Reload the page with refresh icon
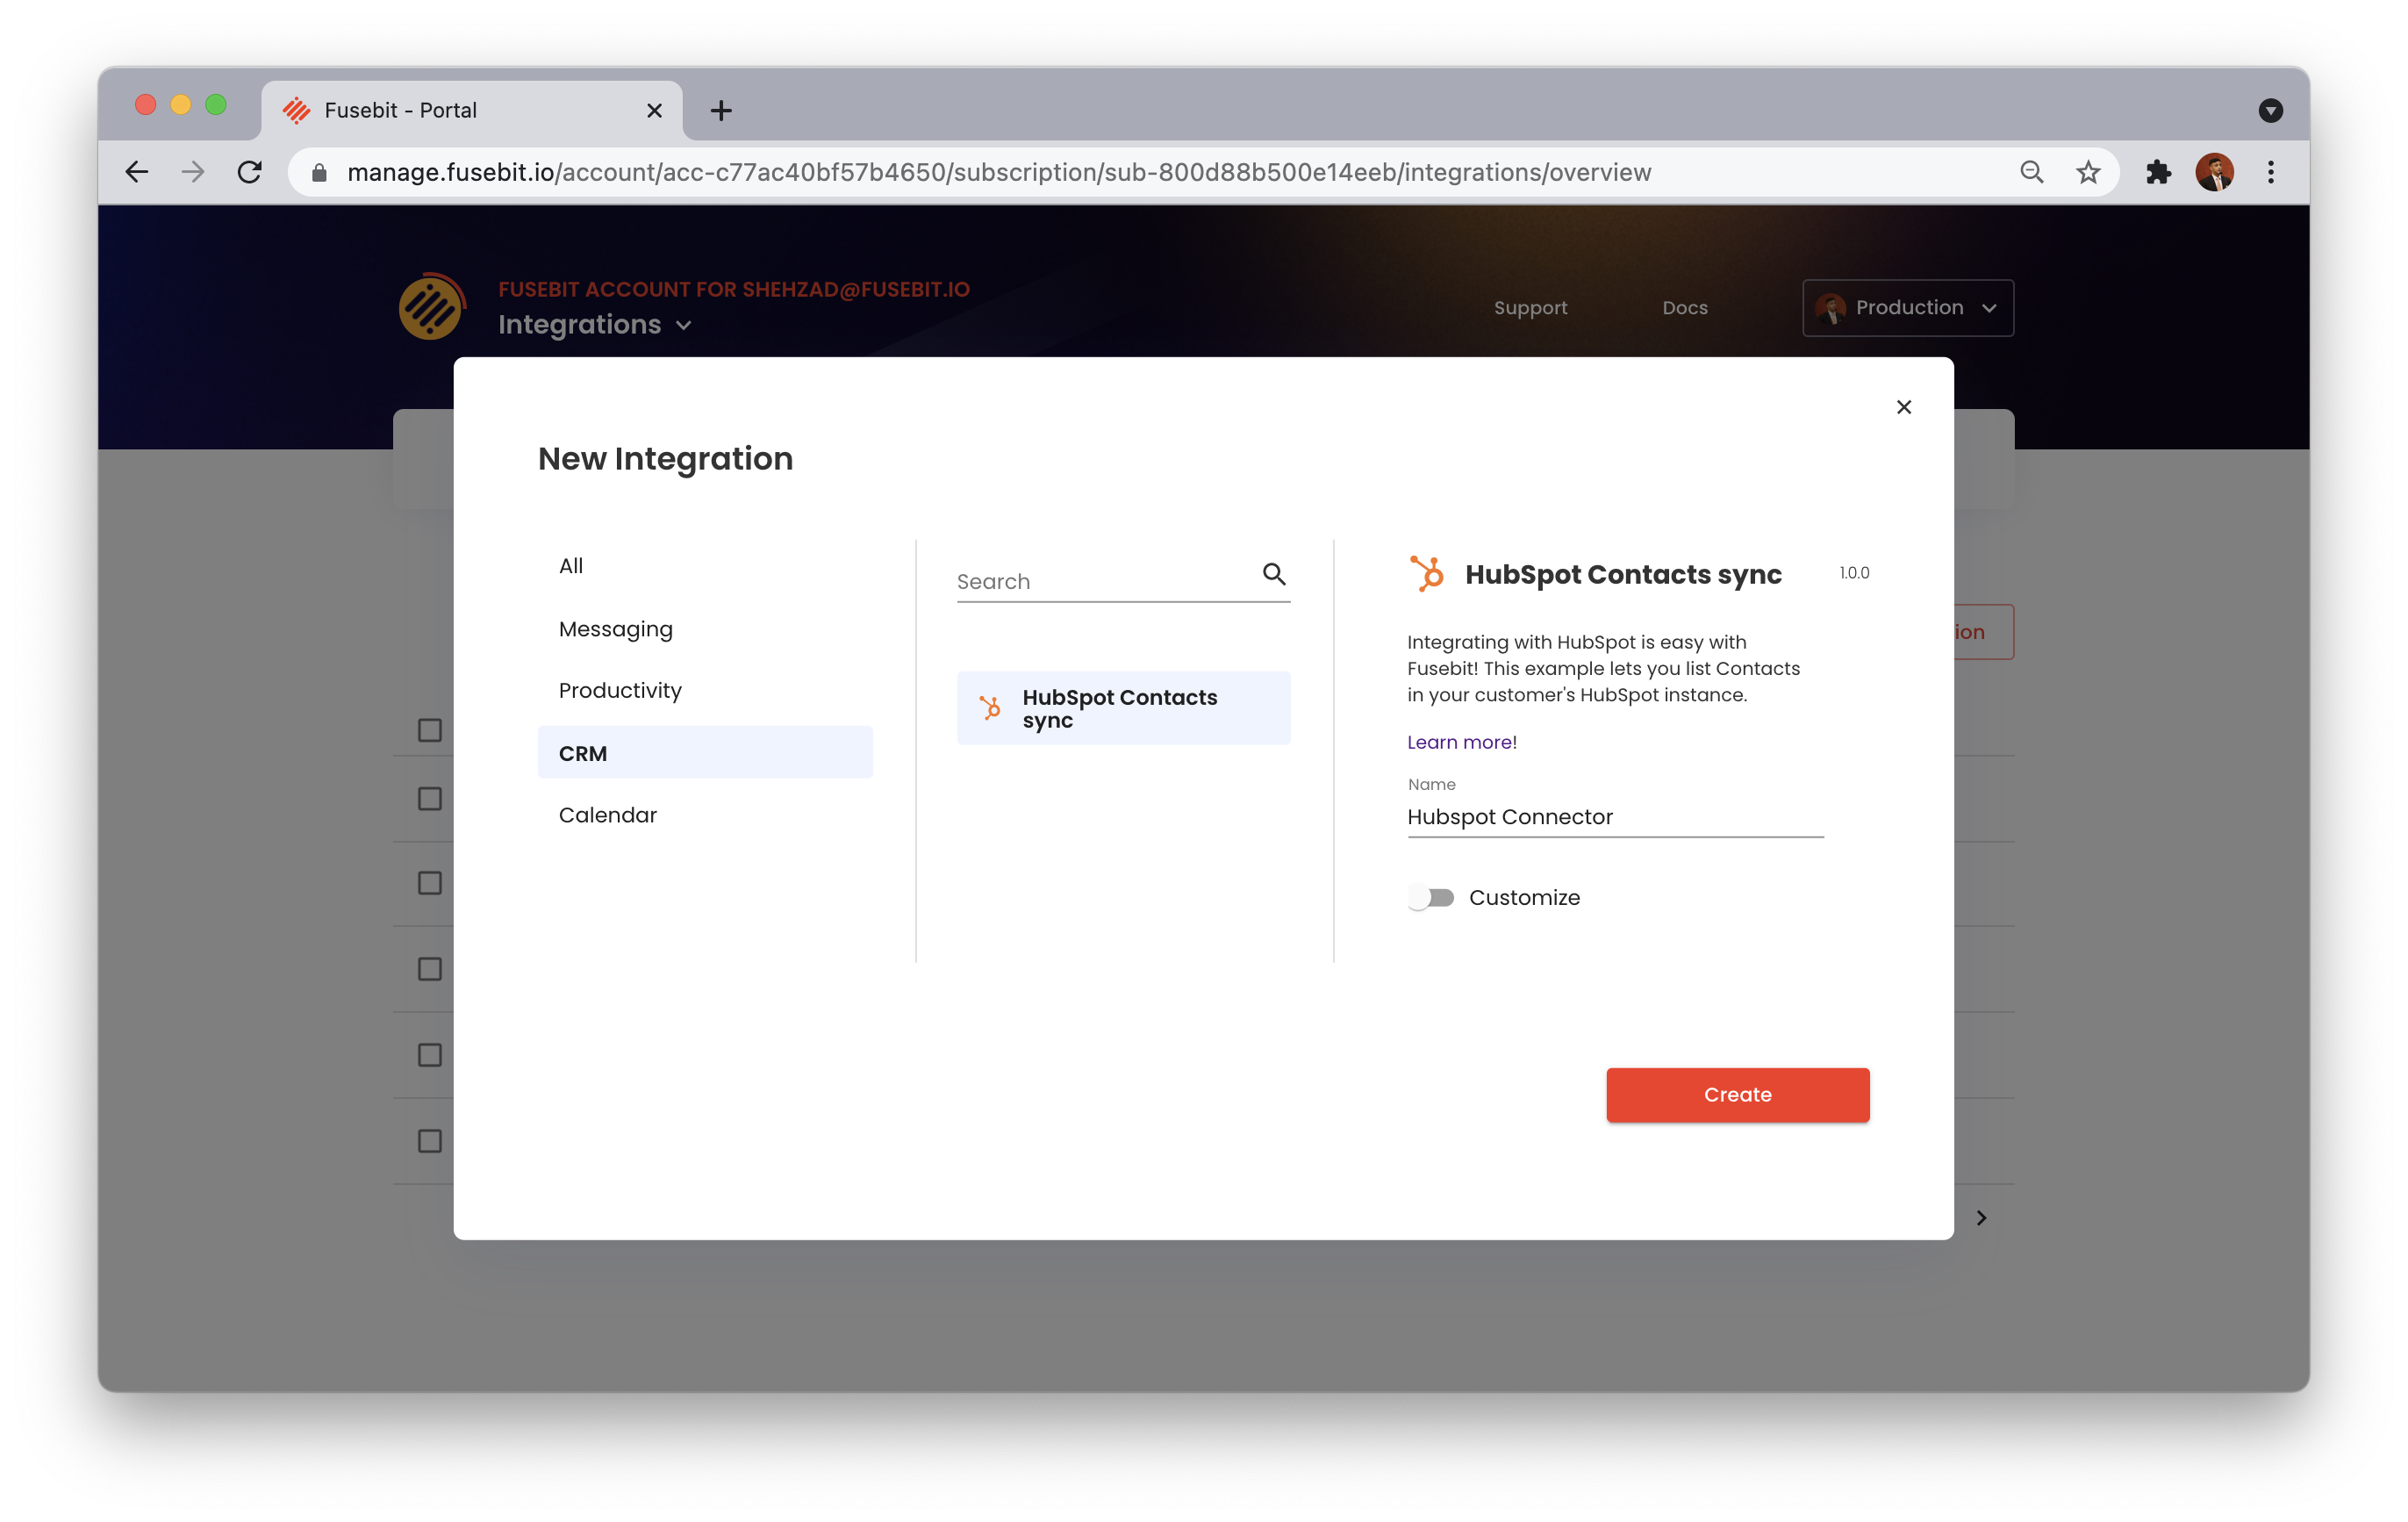Screen dimensions: 2408x1522 coord(250,172)
